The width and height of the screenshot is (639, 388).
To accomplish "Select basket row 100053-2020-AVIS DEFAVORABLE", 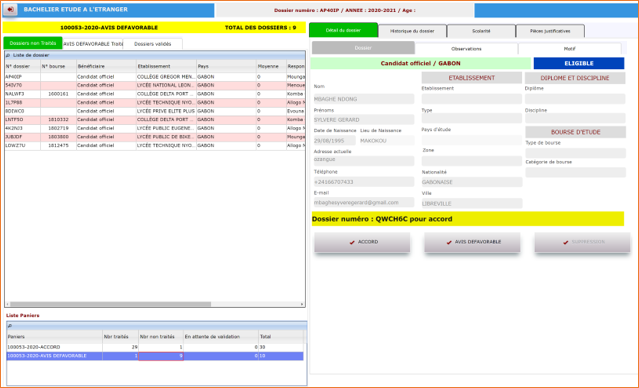I will click(155, 356).
